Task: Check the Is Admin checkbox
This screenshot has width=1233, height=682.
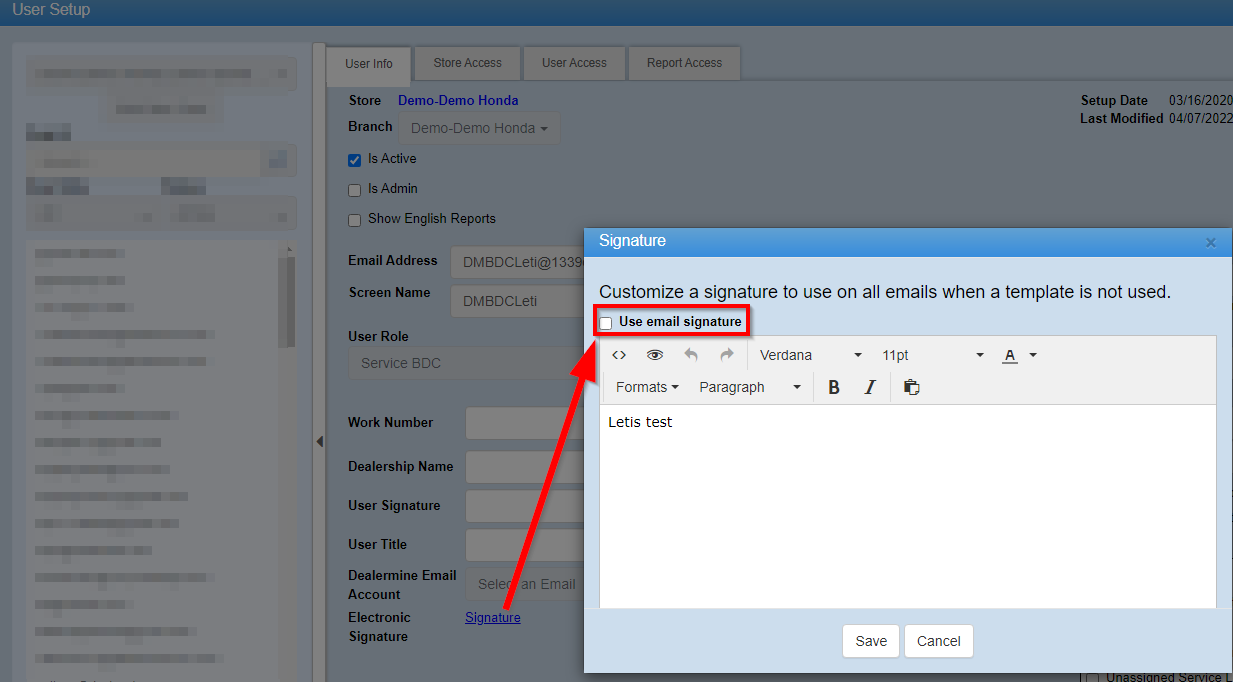Action: [x=354, y=190]
